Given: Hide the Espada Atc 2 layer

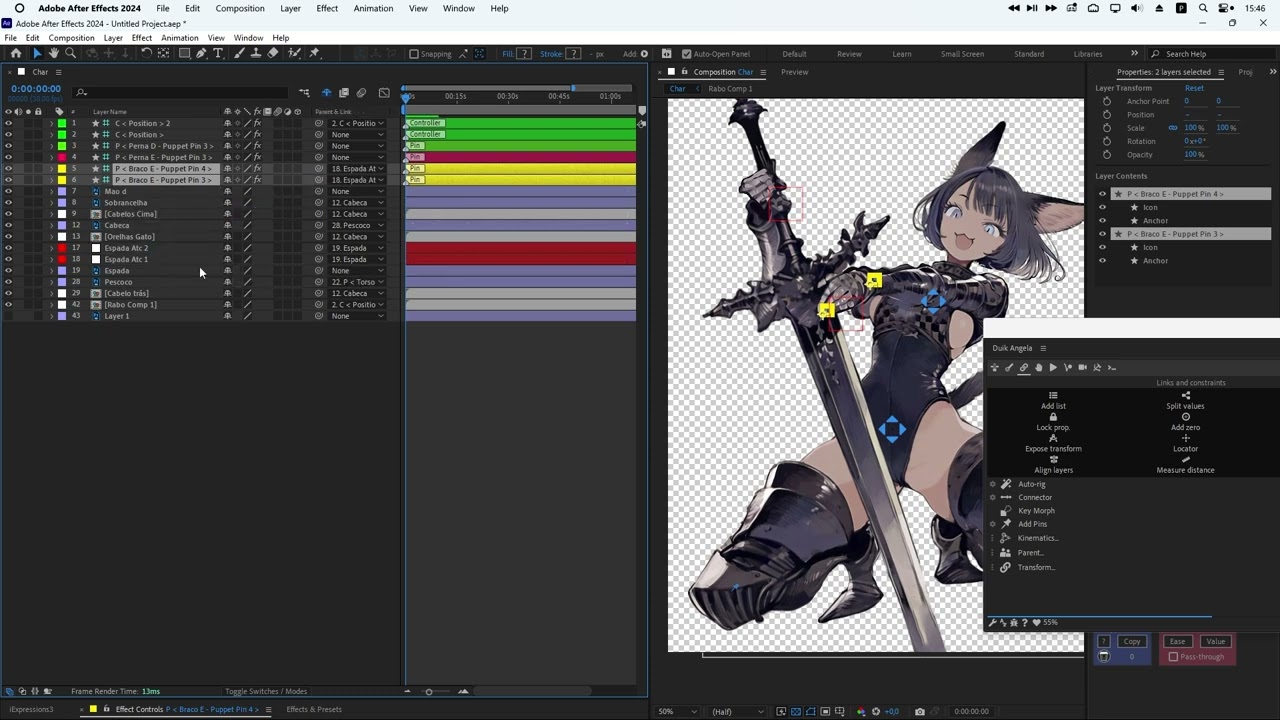Looking at the screenshot, I should pyautogui.click(x=8, y=248).
